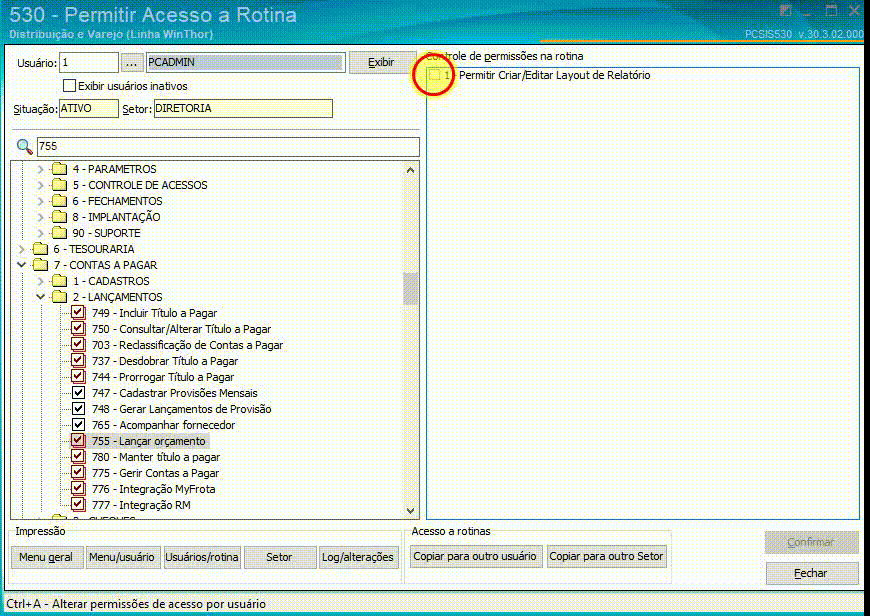This screenshot has width=870, height=616.
Task: Select the 5 - CONTROLE DE ACESSOS folder icon
Action: pyautogui.click(x=59, y=185)
